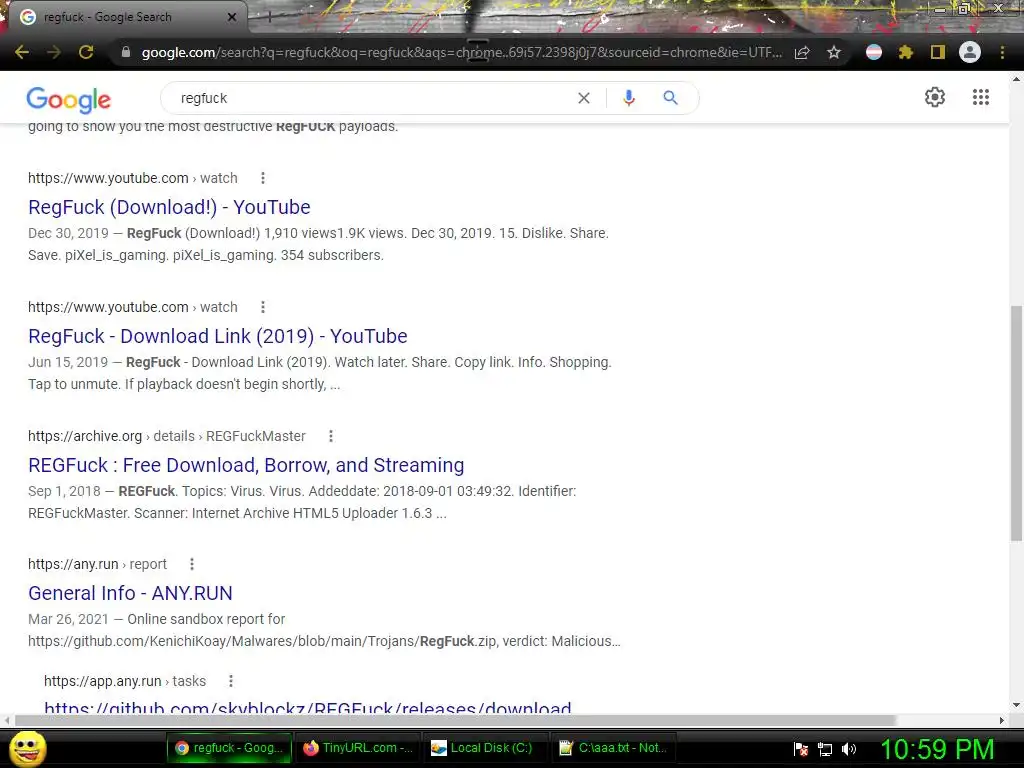Open the General Info - ANY.RUN link
The image size is (1024, 768).
tap(130, 593)
